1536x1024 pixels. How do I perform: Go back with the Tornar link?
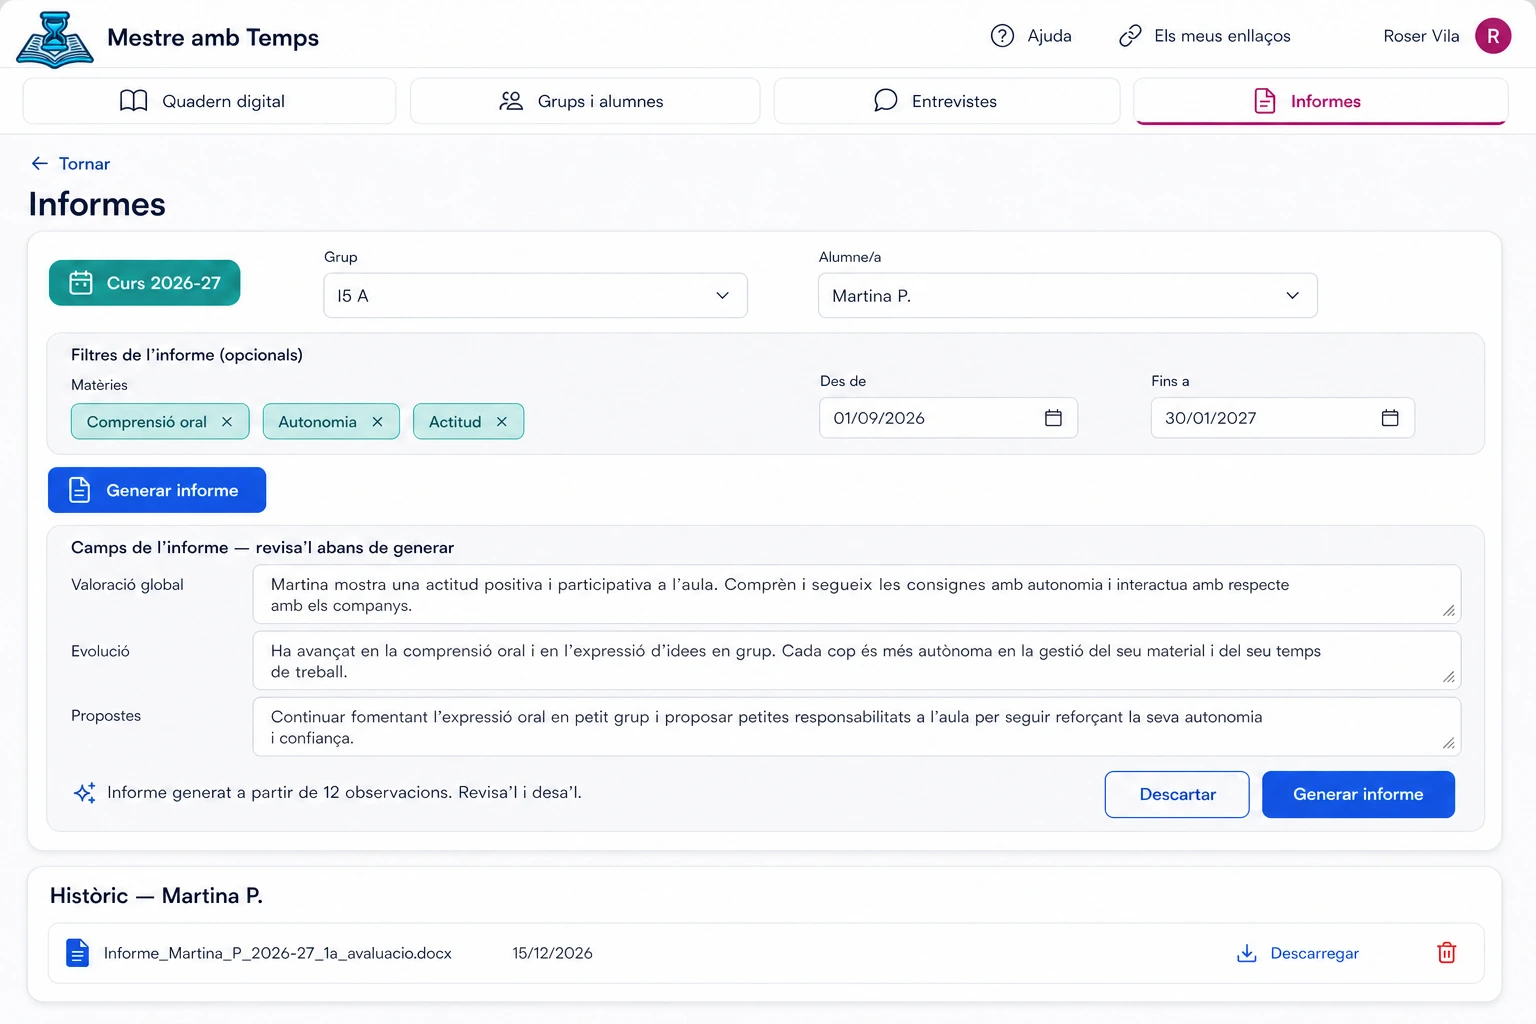coord(70,163)
